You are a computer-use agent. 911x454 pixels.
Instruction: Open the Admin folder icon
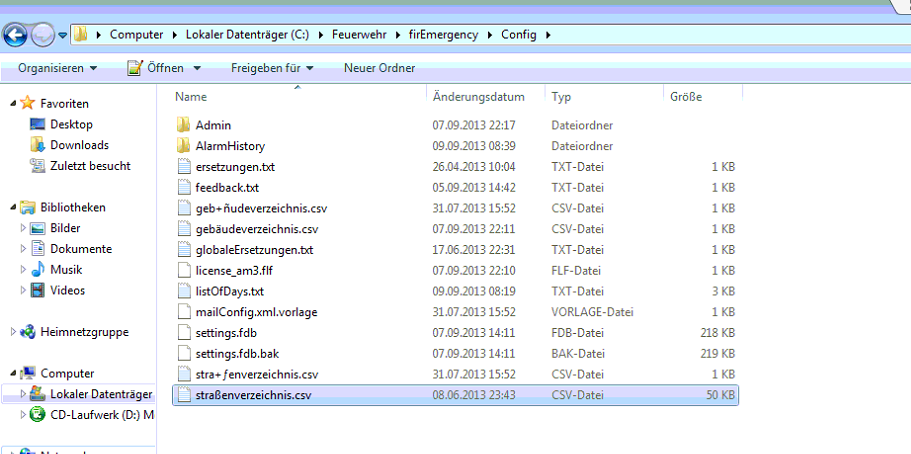pos(183,125)
